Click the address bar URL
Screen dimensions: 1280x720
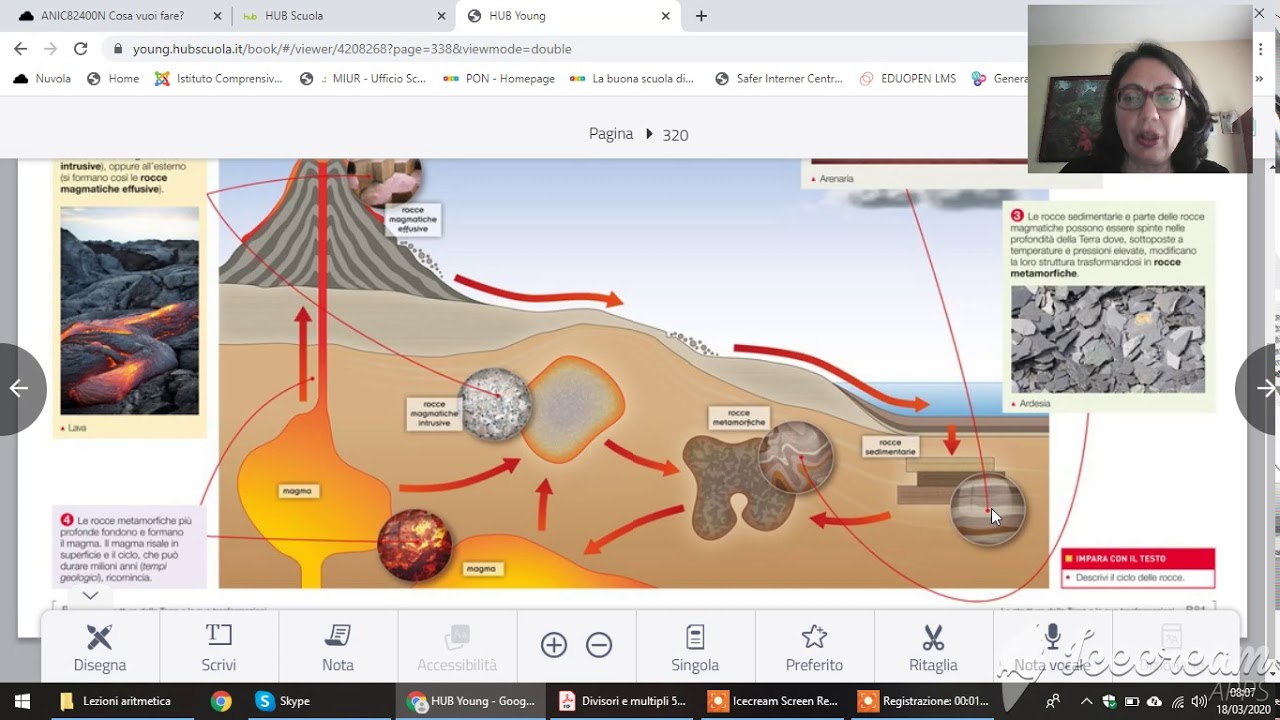click(x=352, y=49)
